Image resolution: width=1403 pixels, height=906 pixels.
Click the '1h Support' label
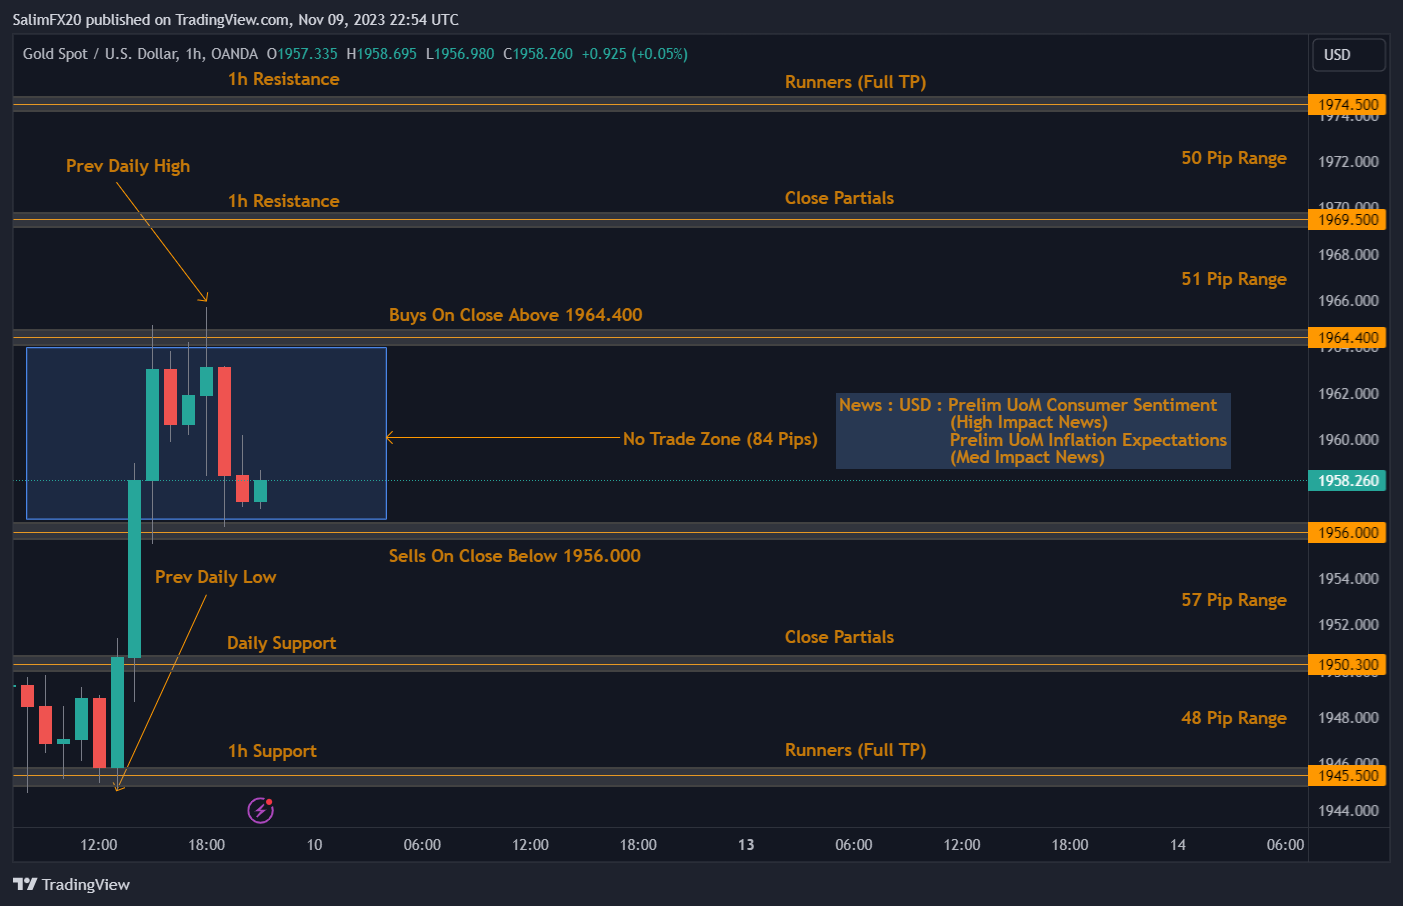pyautogui.click(x=272, y=751)
